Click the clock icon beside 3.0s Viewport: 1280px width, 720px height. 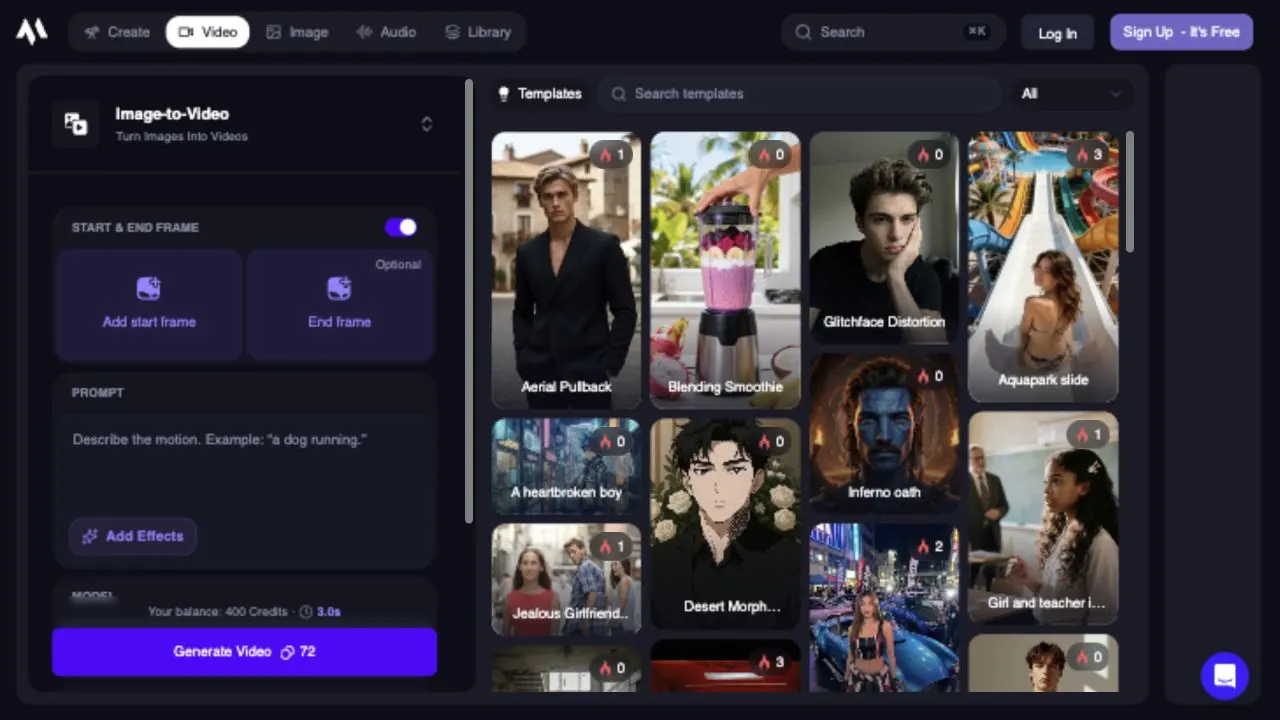[306, 611]
